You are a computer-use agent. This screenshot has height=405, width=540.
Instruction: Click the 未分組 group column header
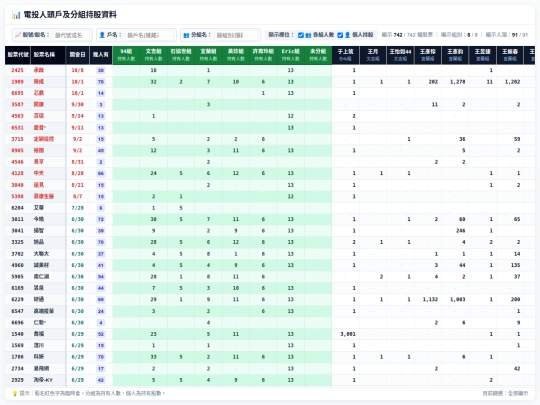[318, 55]
